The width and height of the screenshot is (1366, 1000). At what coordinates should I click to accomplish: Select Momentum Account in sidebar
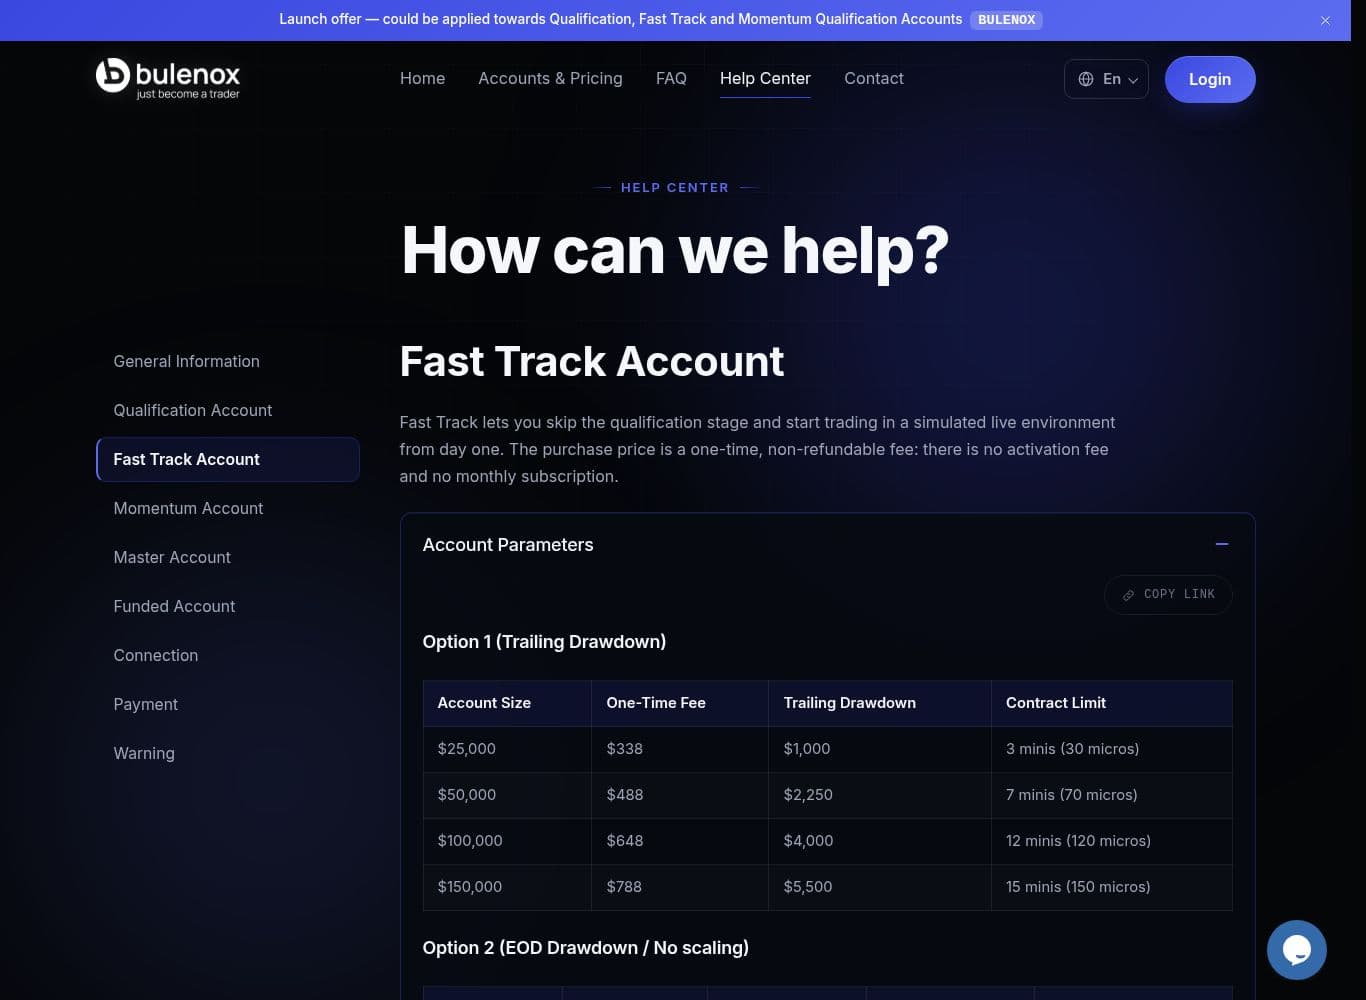click(228, 508)
